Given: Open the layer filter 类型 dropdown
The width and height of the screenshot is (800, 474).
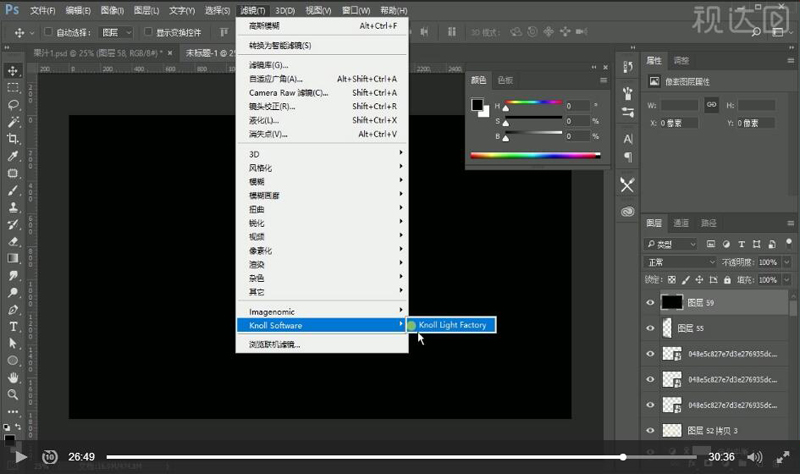Looking at the screenshot, I should (x=670, y=244).
